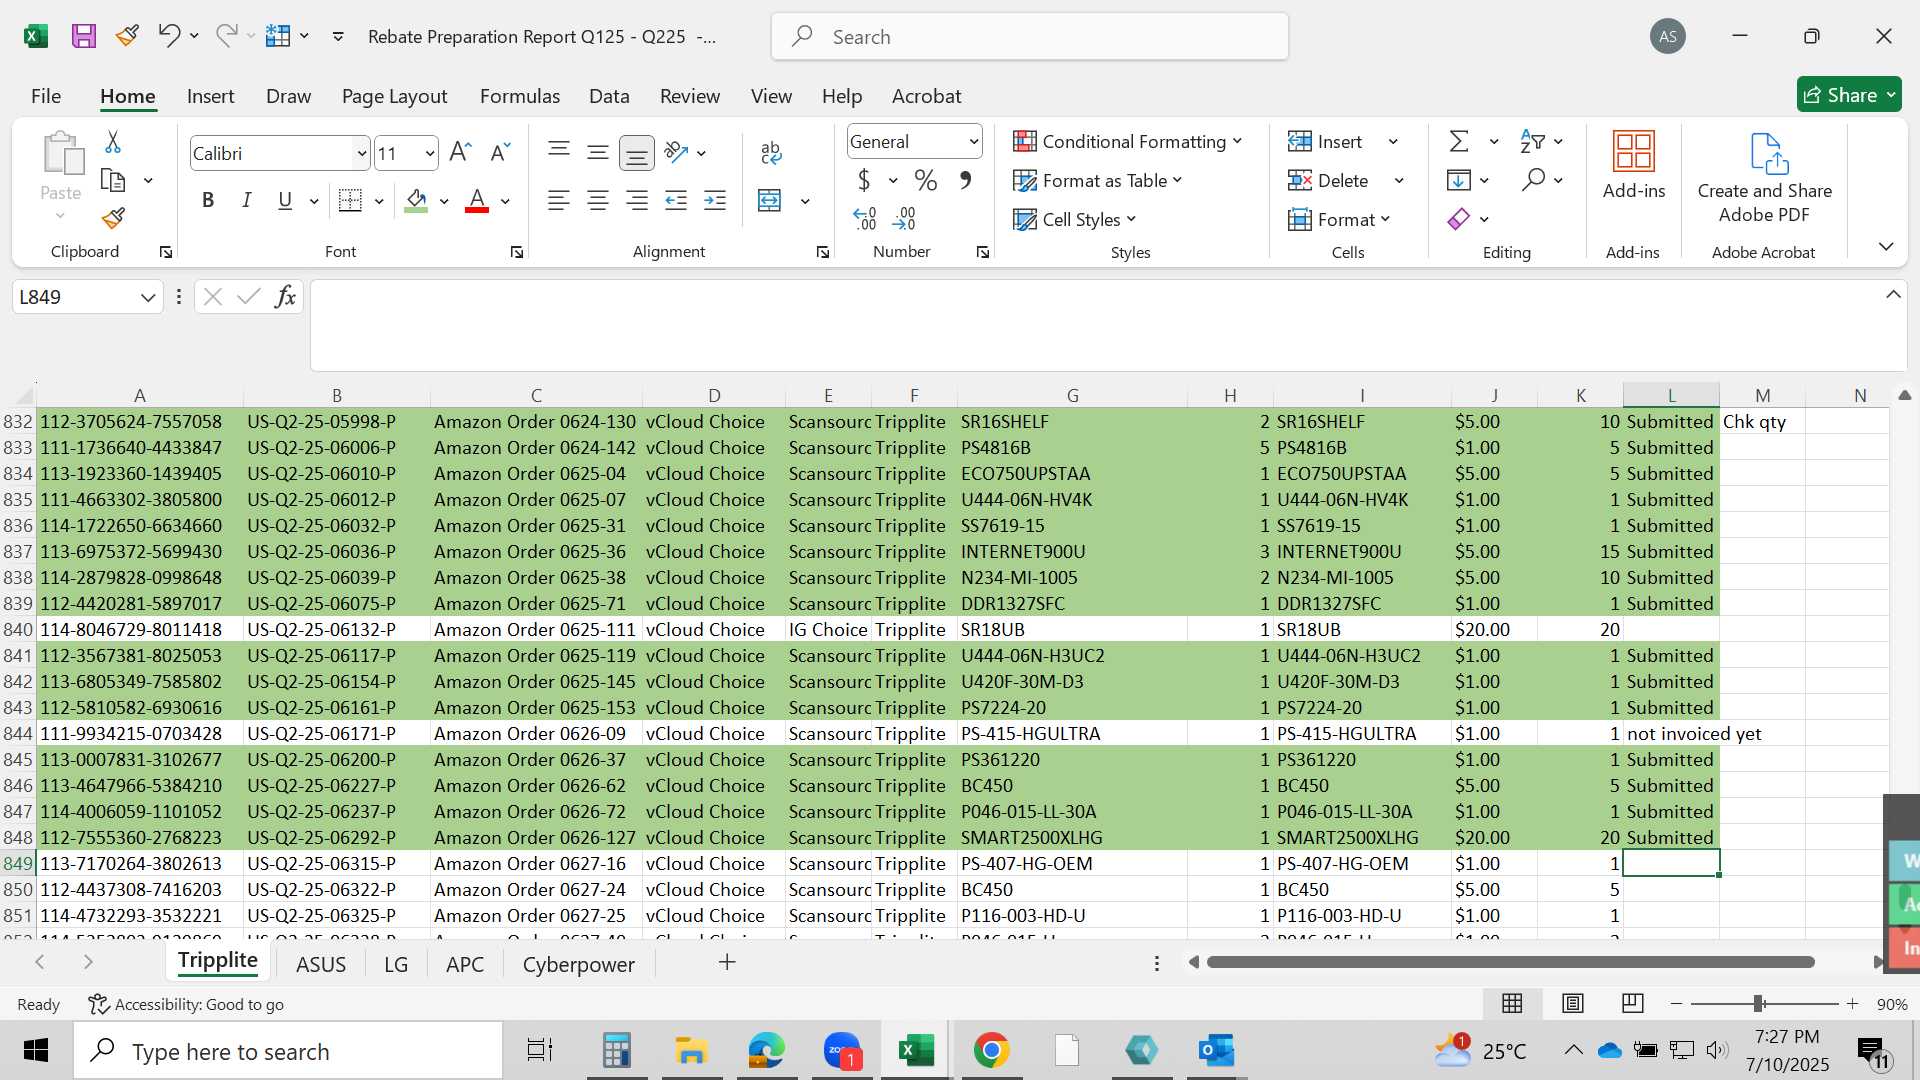Click the Fill down icon in Editing
Image resolution: width=1920 pixels, height=1080 pixels.
(x=1459, y=180)
